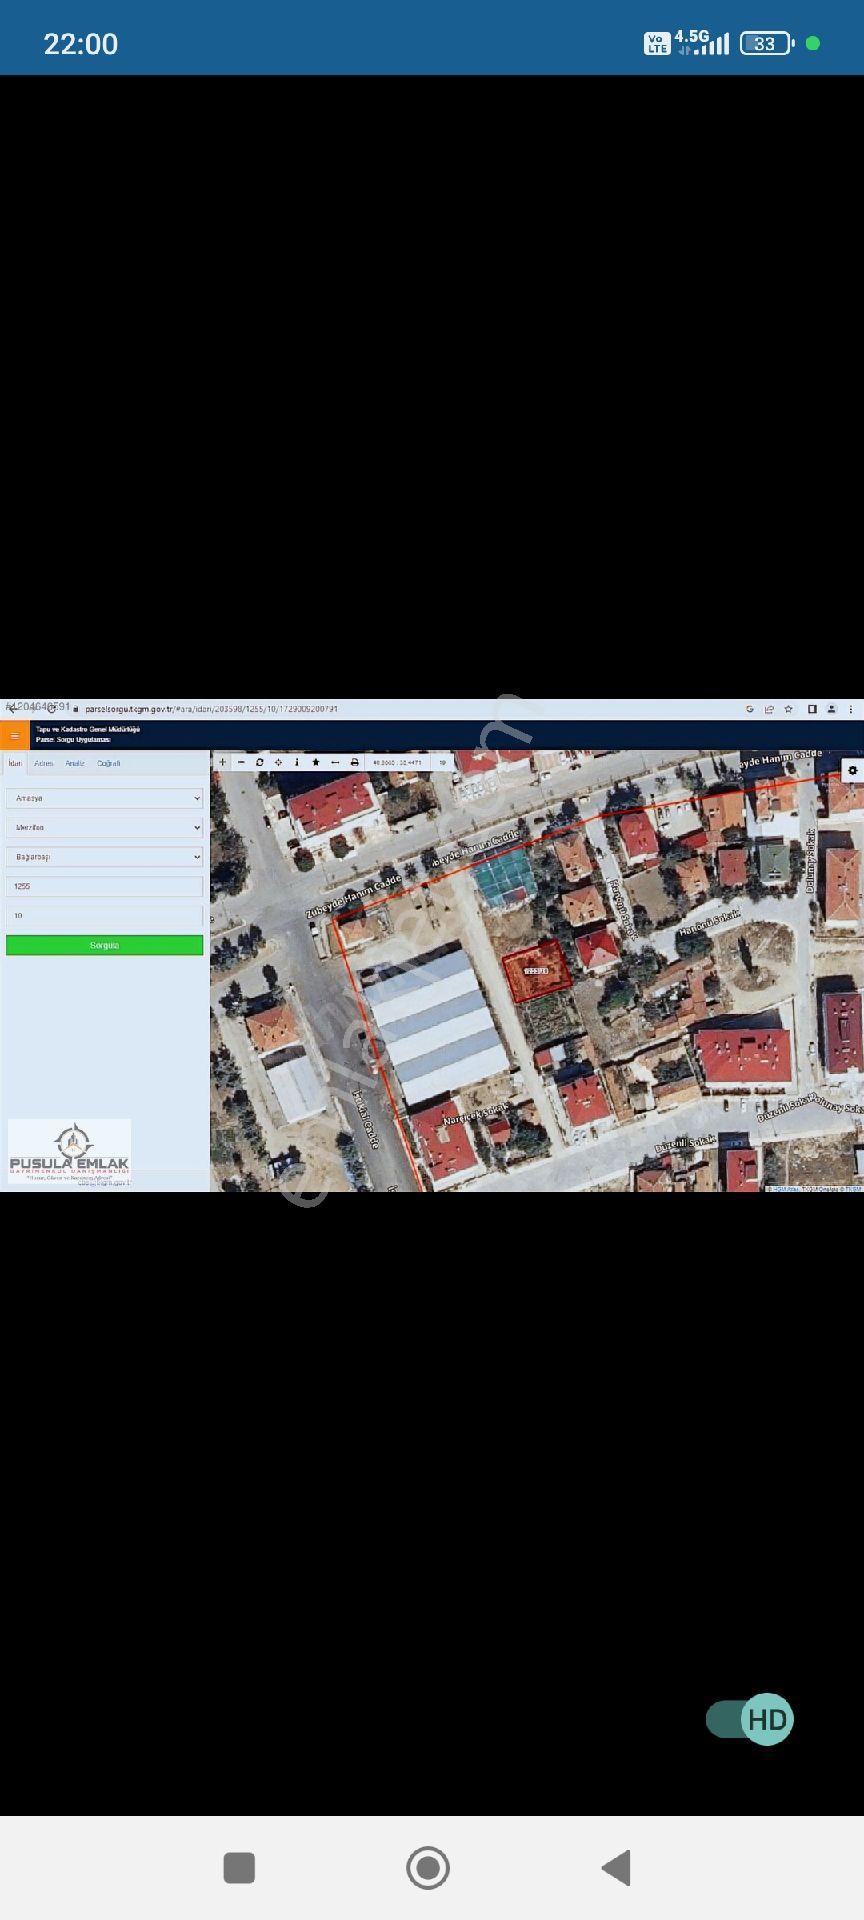Viewport: 864px width, 1920px height.
Task: Select the crosshair locate tool
Action: (x=278, y=762)
